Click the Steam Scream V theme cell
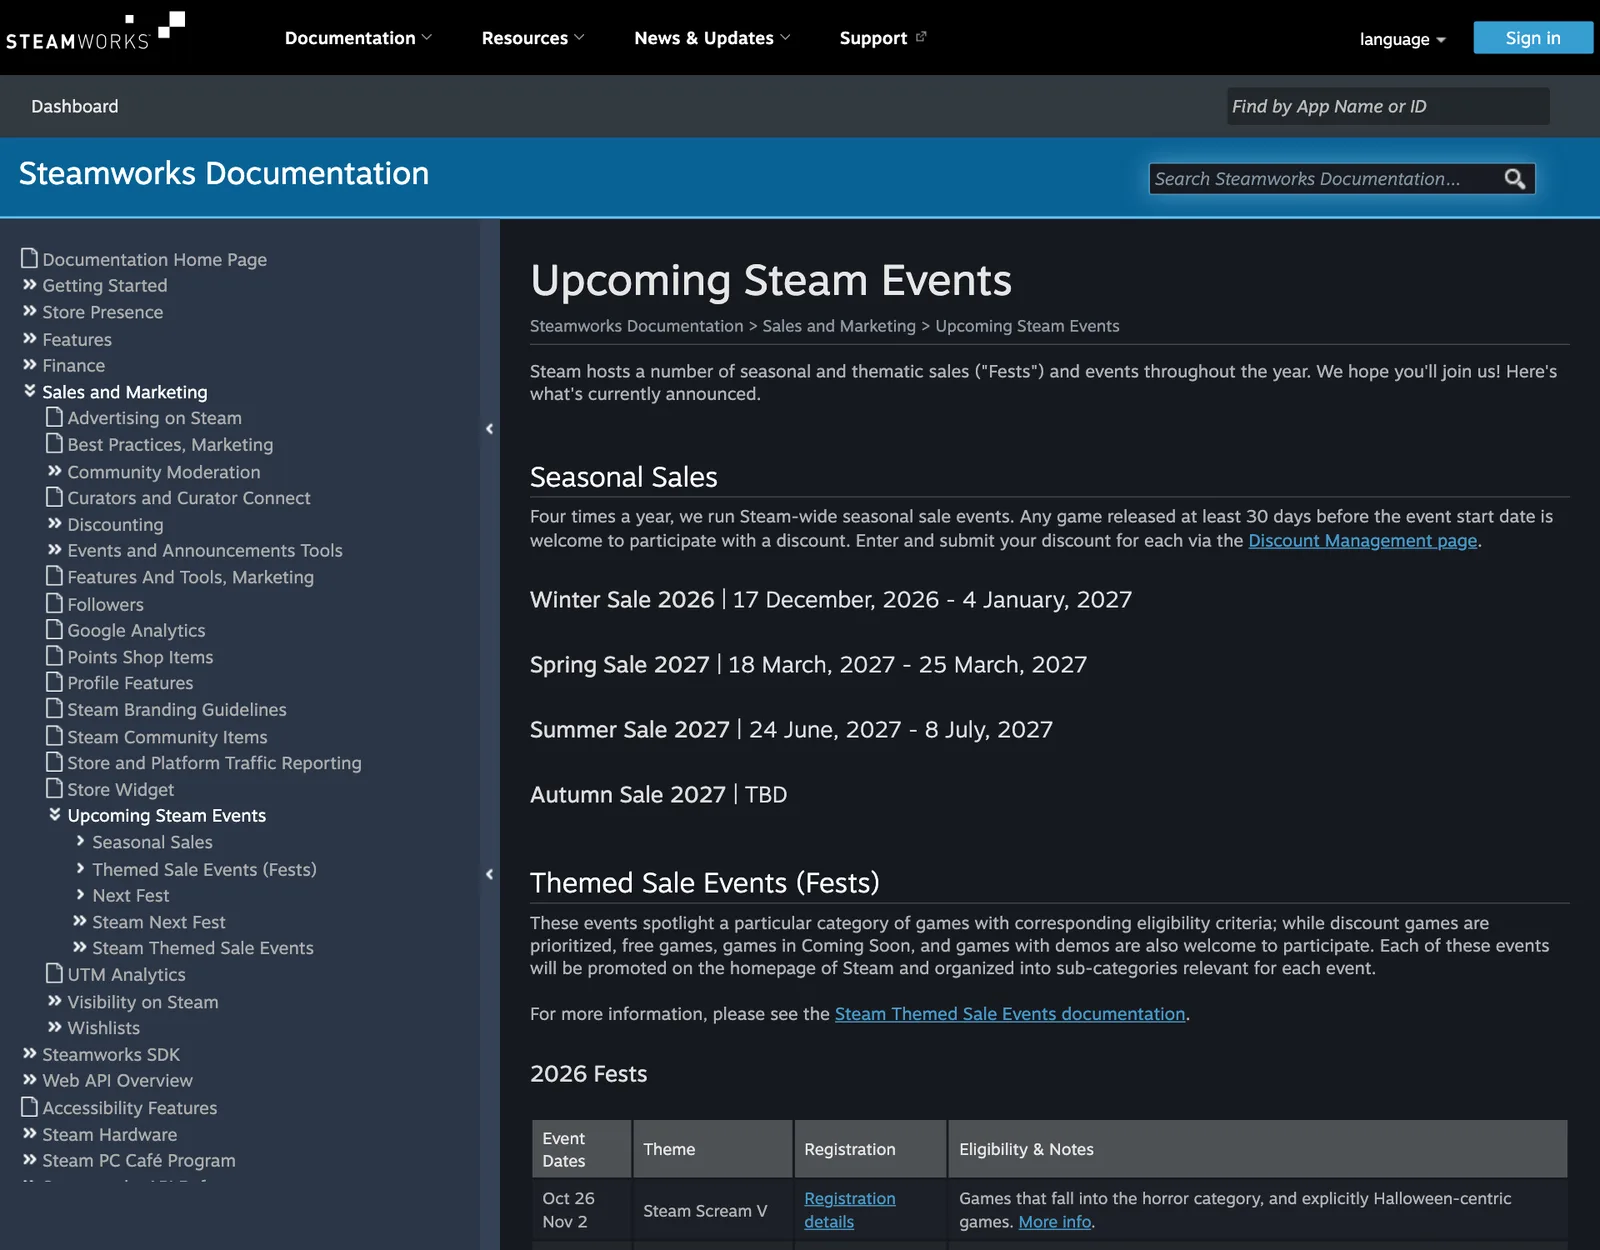This screenshot has height=1250, width=1600. [x=712, y=1210]
